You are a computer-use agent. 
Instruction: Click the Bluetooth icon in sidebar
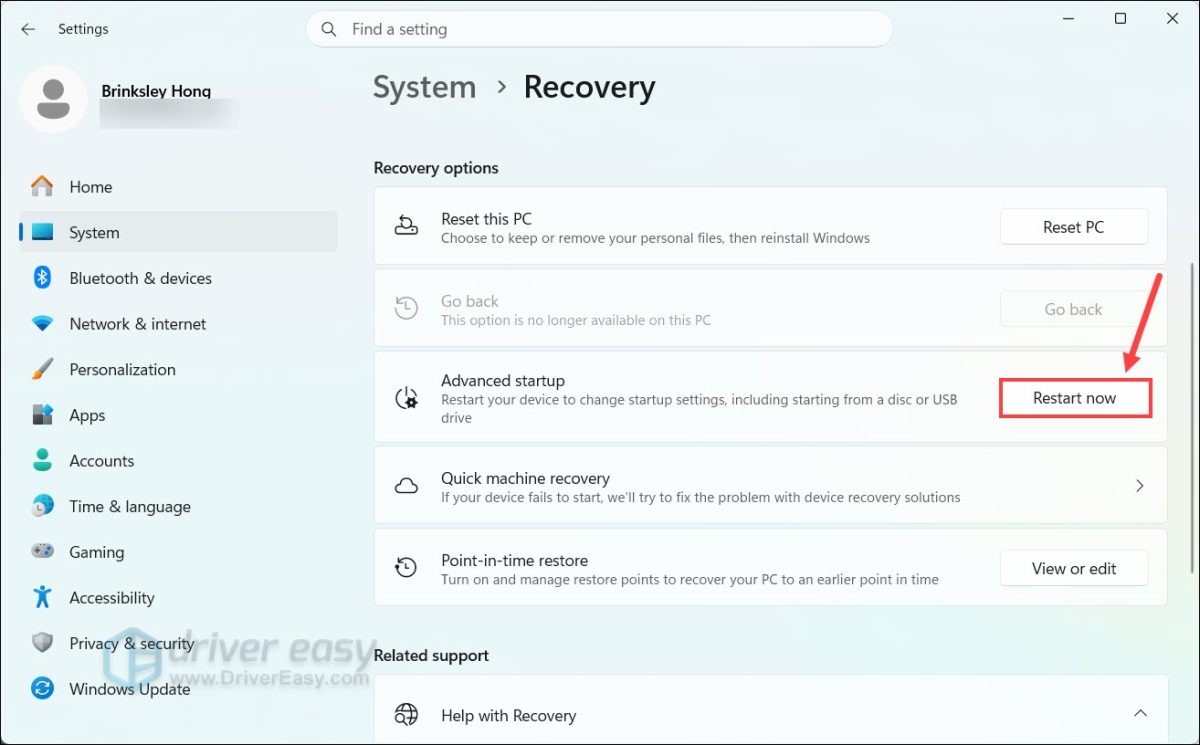click(42, 278)
